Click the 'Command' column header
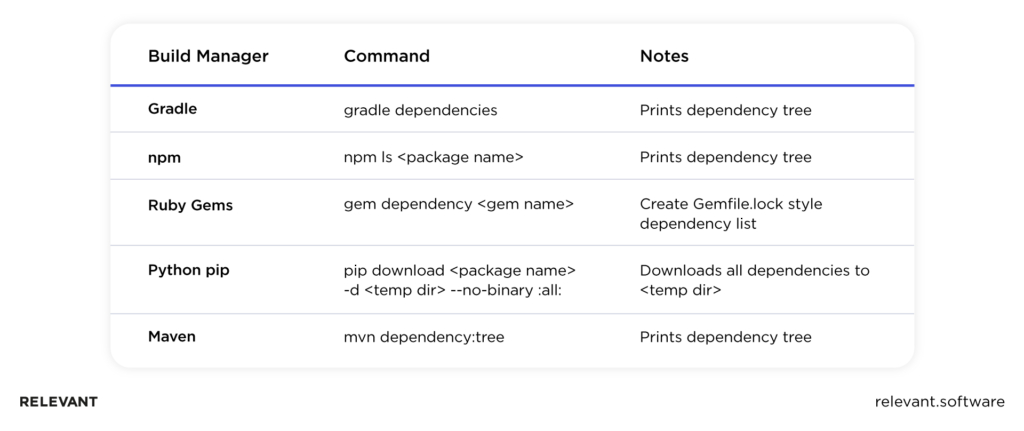1024x431 pixels. 387,56
